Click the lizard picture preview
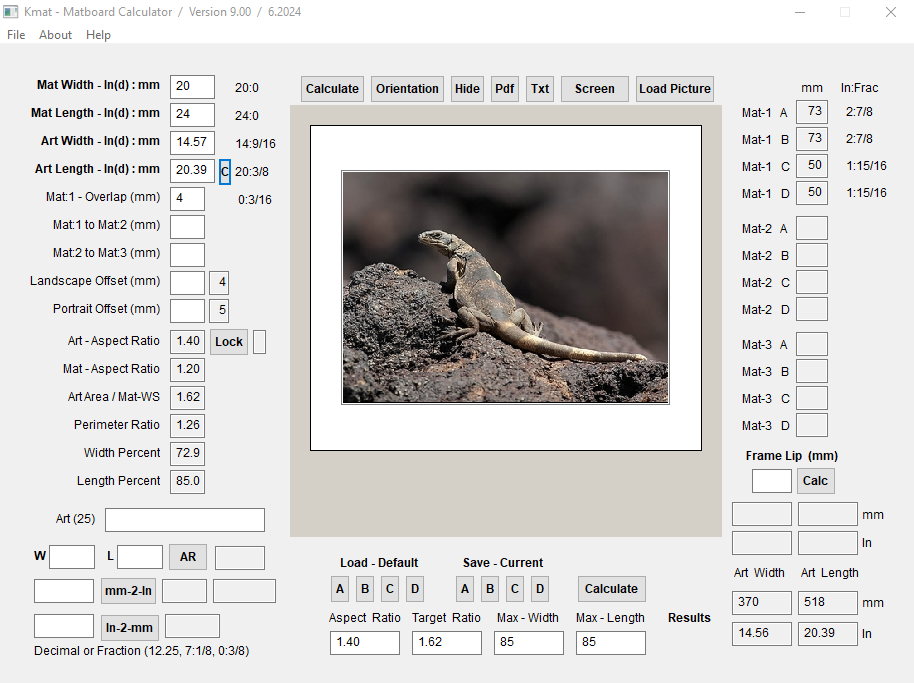The height and width of the screenshot is (683, 914). [505, 287]
